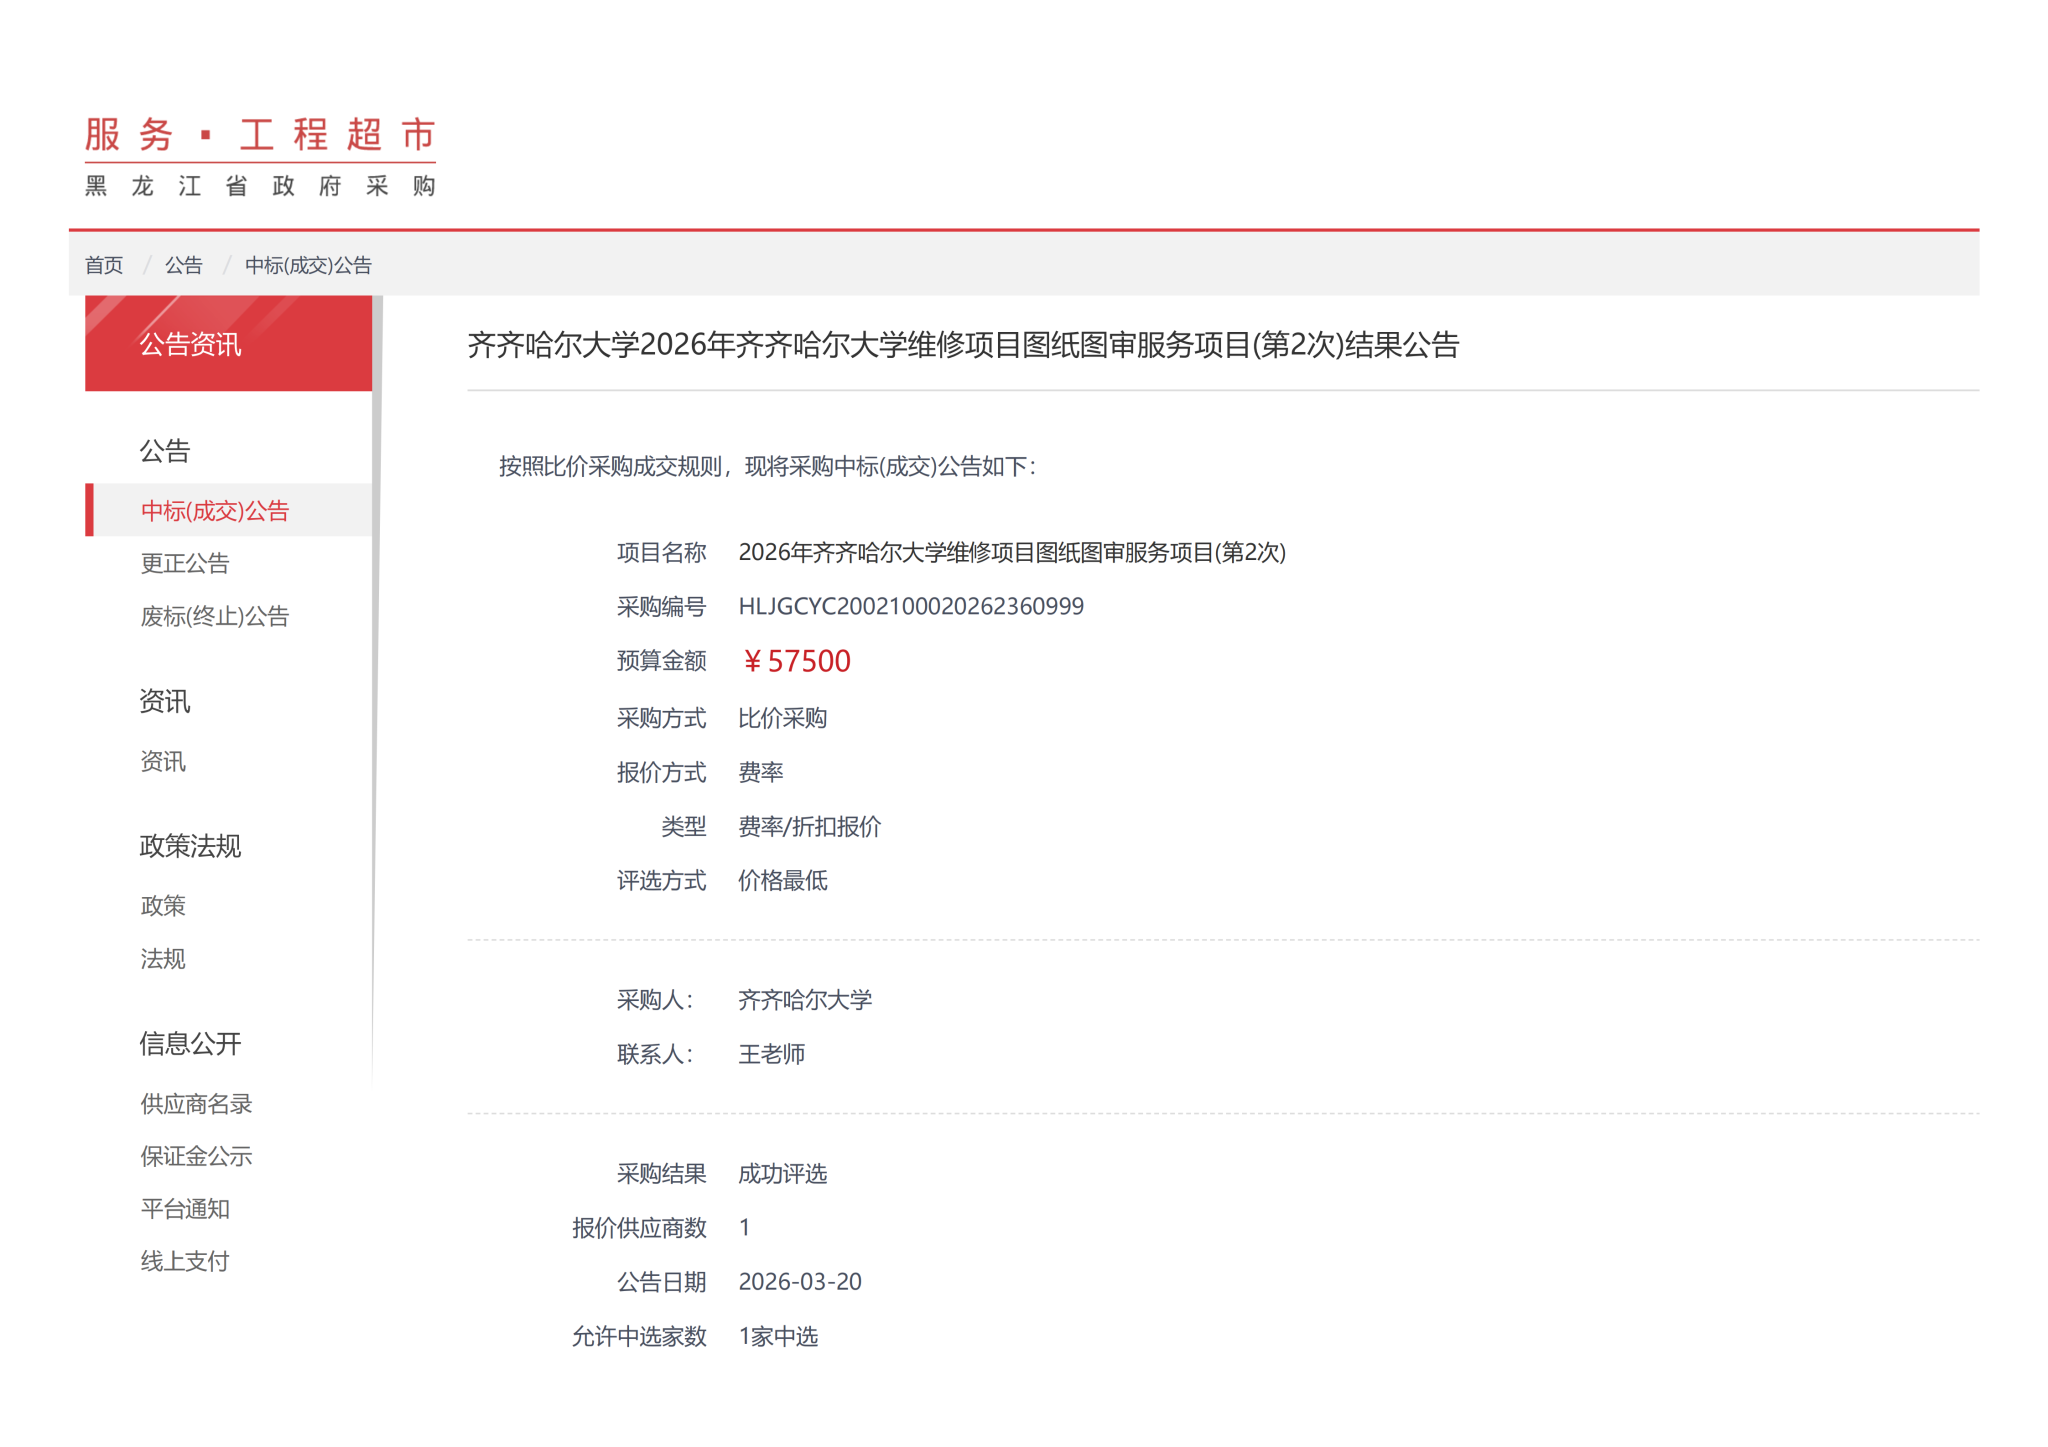Click 中标(成交)公告 breadcrumb link
Screen dimensions: 2048x1447
click(308, 265)
